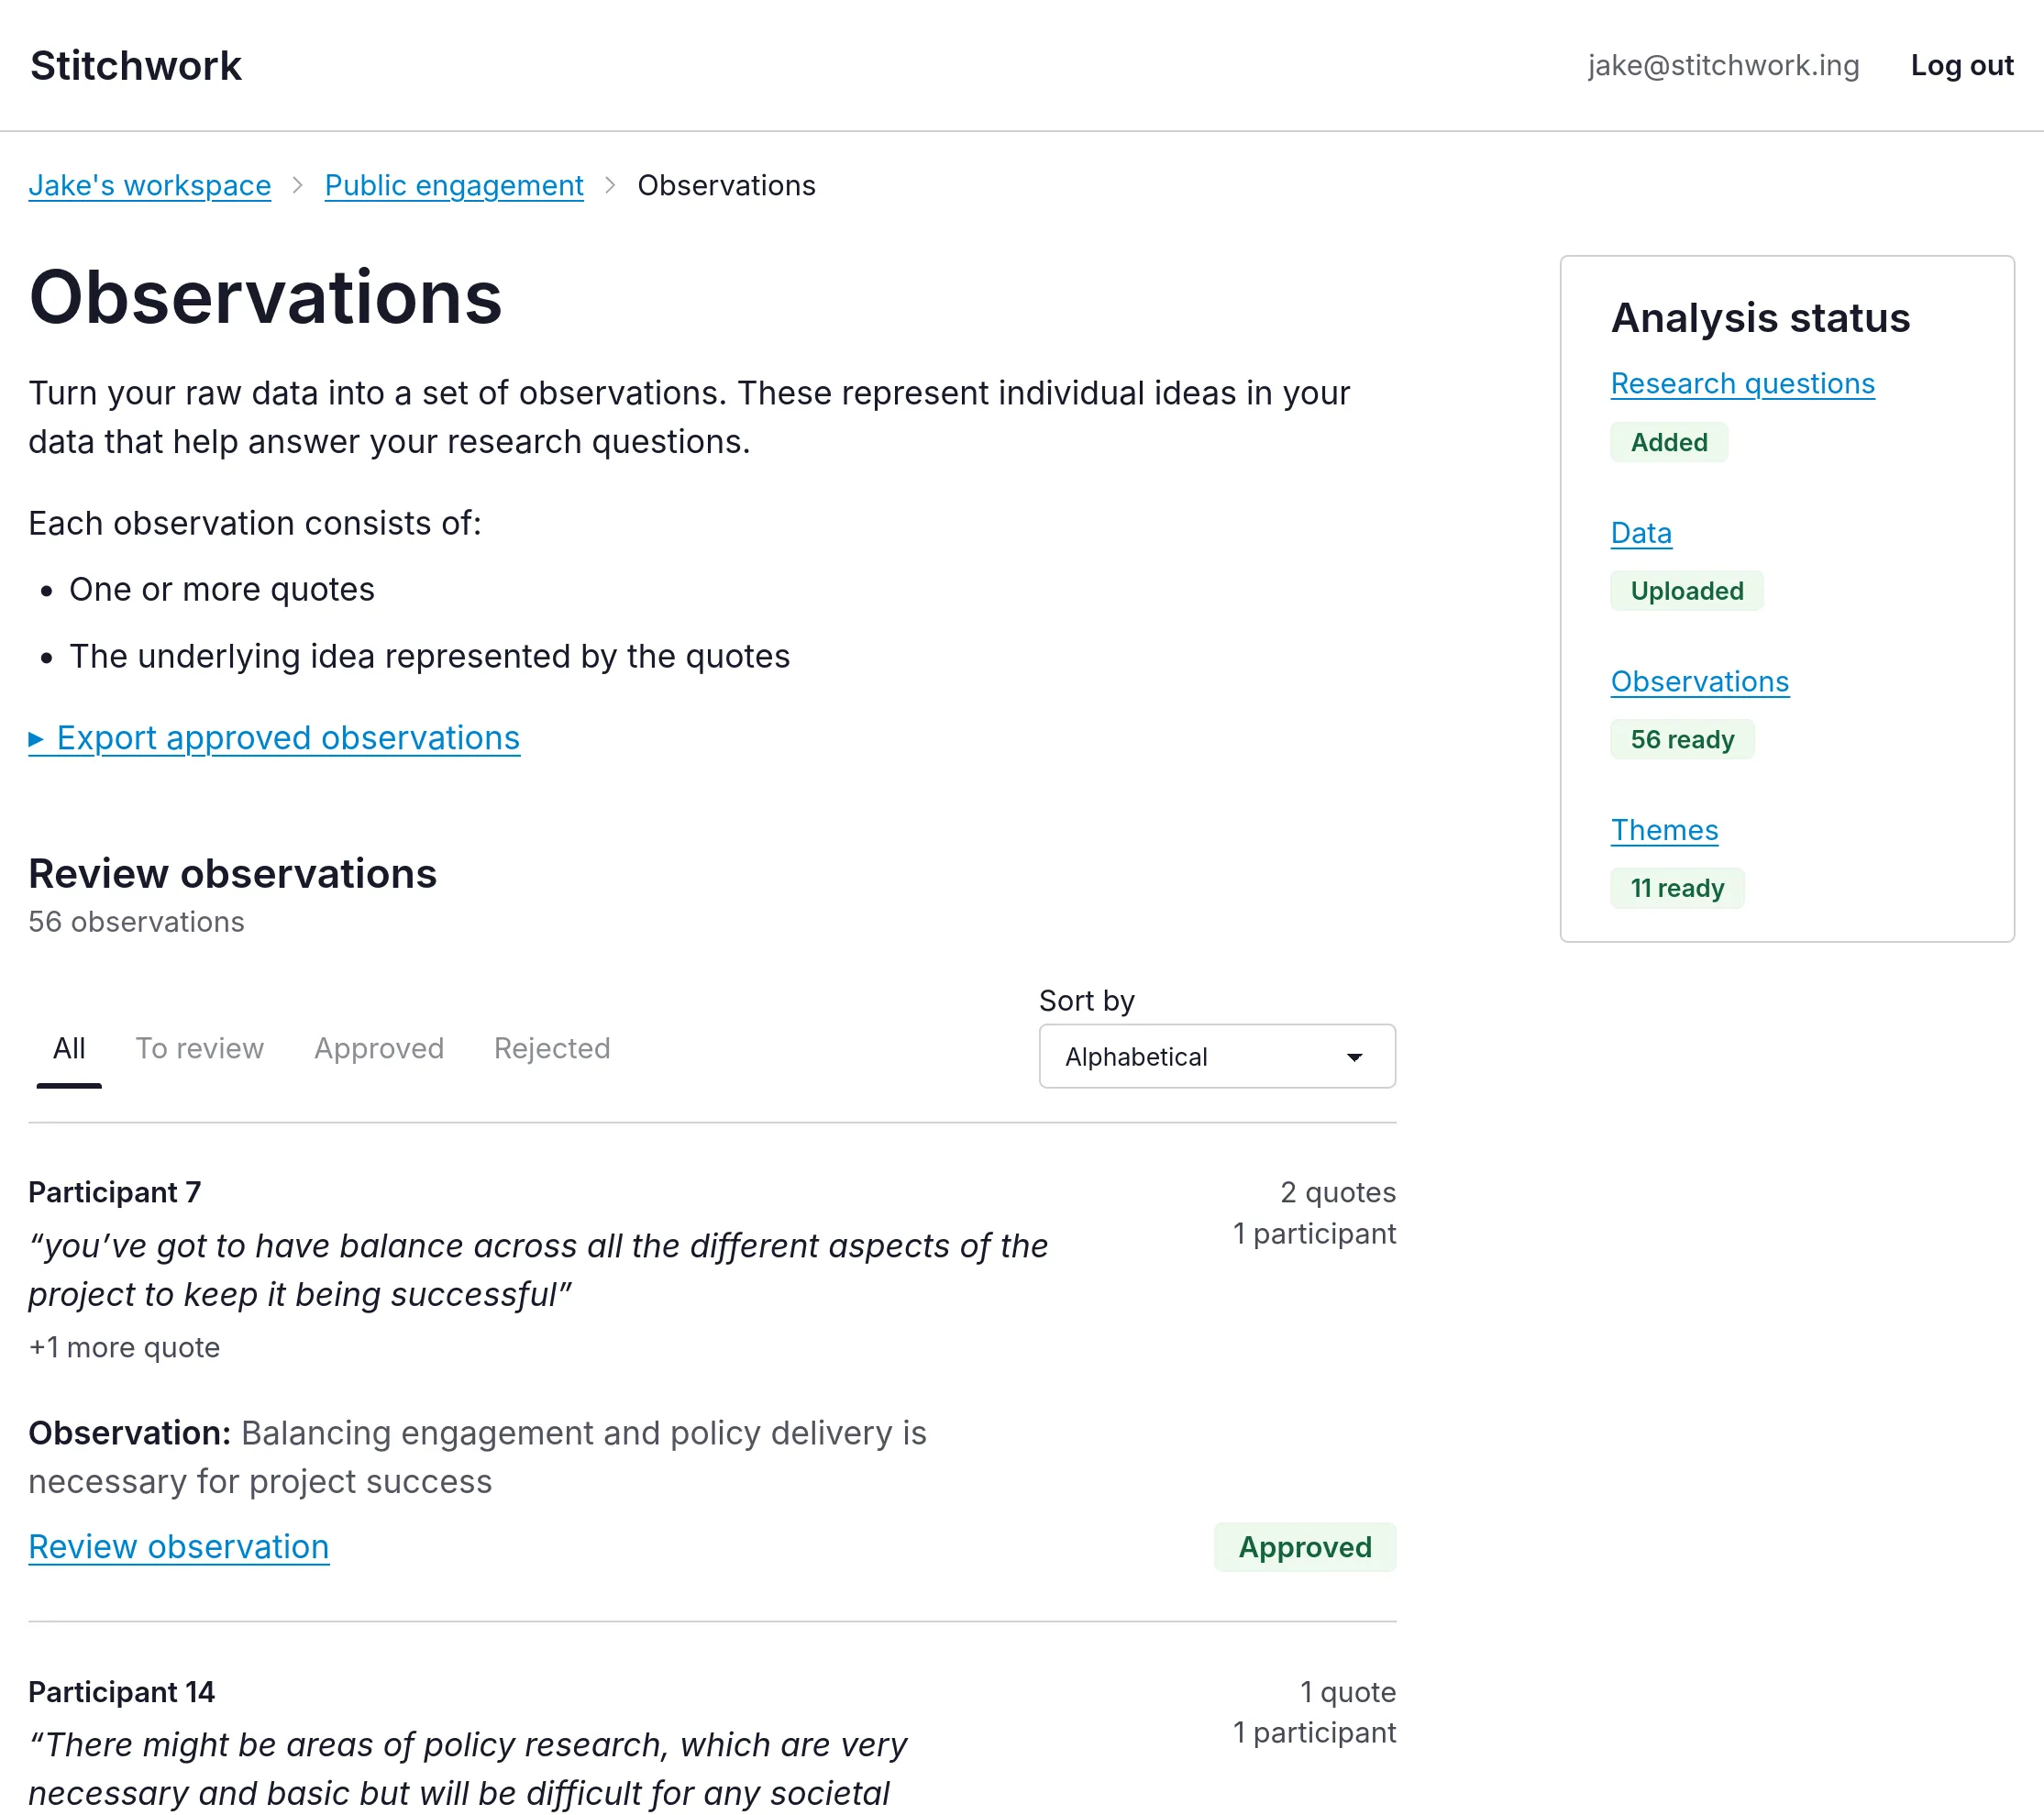Click the jake@stitchwork.ing account email
Image resolution: width=2044 pixels, height=1815 pixels.
click(x=1723, y=66)
